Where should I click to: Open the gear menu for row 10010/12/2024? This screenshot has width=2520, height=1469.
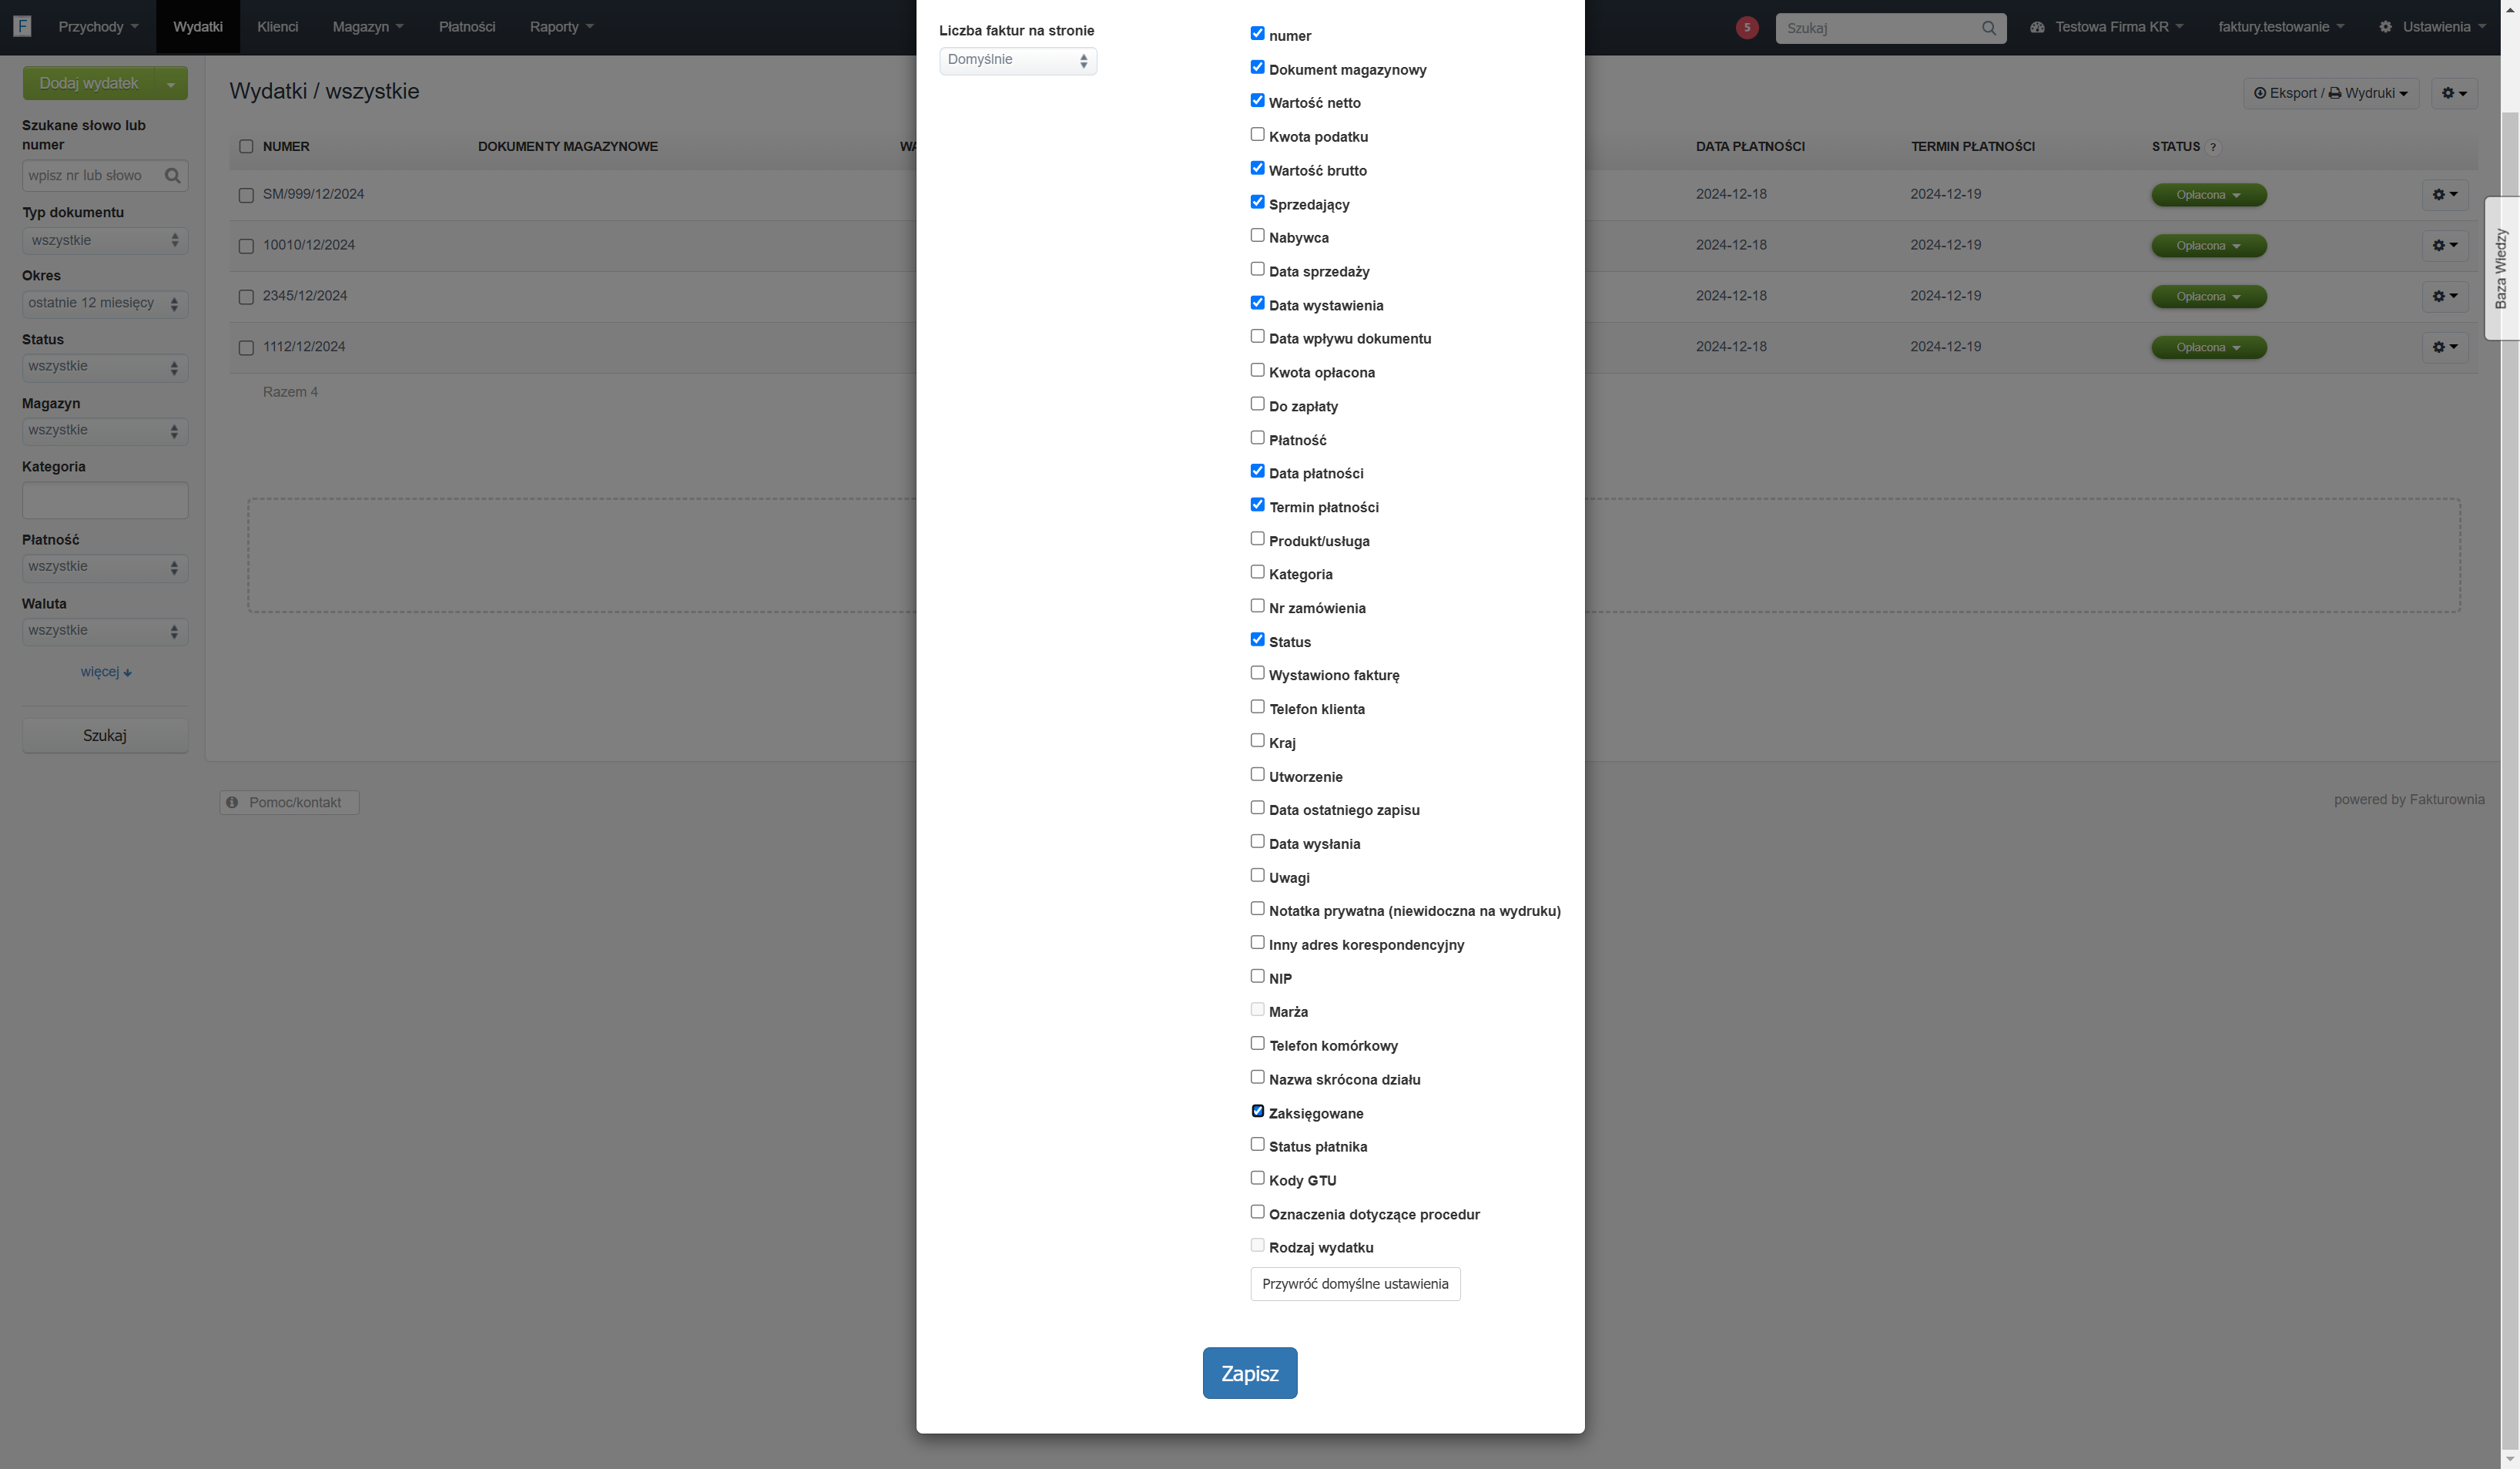click(2444, 246)
